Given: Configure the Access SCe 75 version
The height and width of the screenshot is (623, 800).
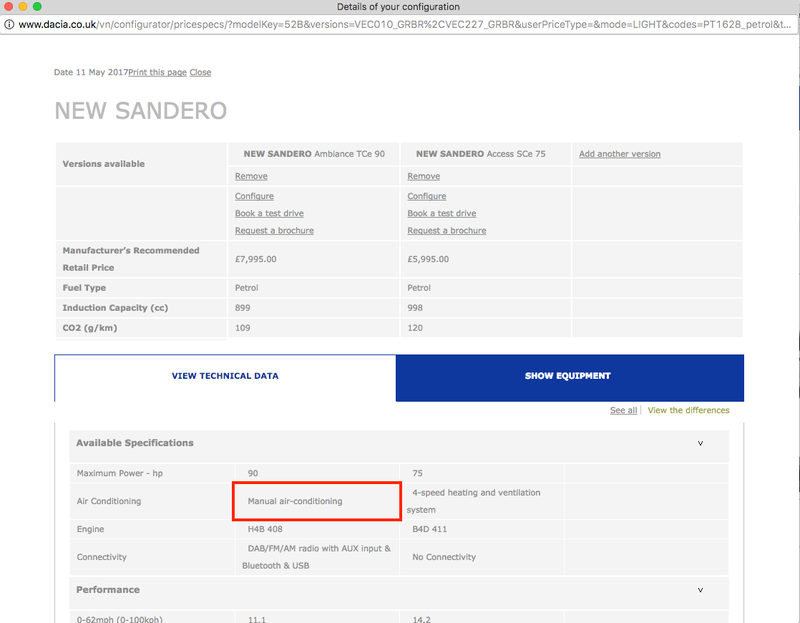Looking at the screenshot, I should 427,196.
